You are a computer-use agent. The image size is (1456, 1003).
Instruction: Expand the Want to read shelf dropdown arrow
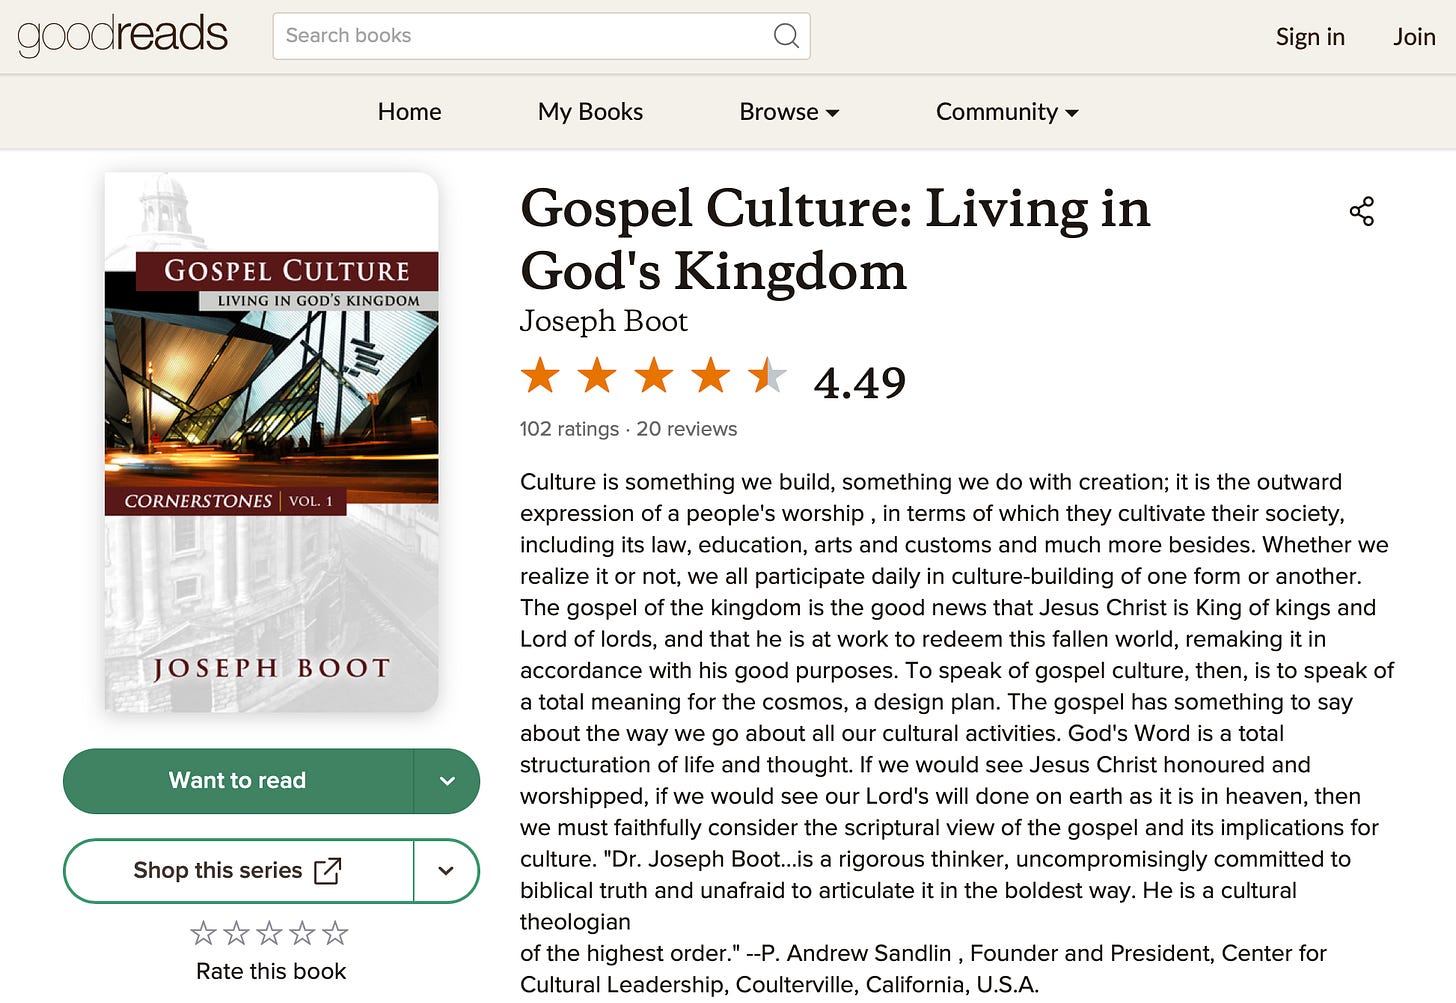[x=447, y=781]
